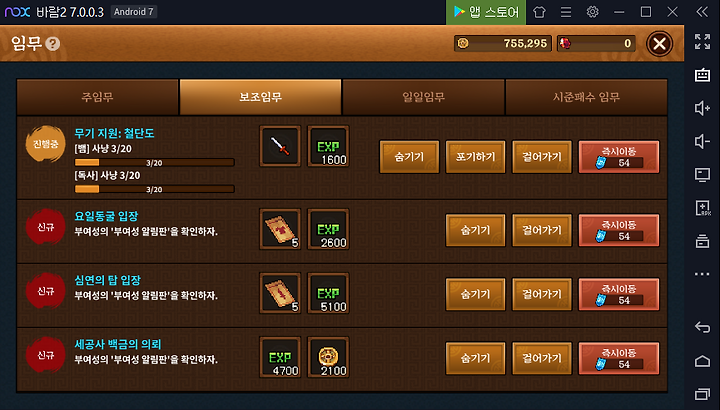Image resolution: width=720 pixels, height=410 pixels.
Task: Expand the Nox sidebar more options dots
Action: click(x=702, y=274)
